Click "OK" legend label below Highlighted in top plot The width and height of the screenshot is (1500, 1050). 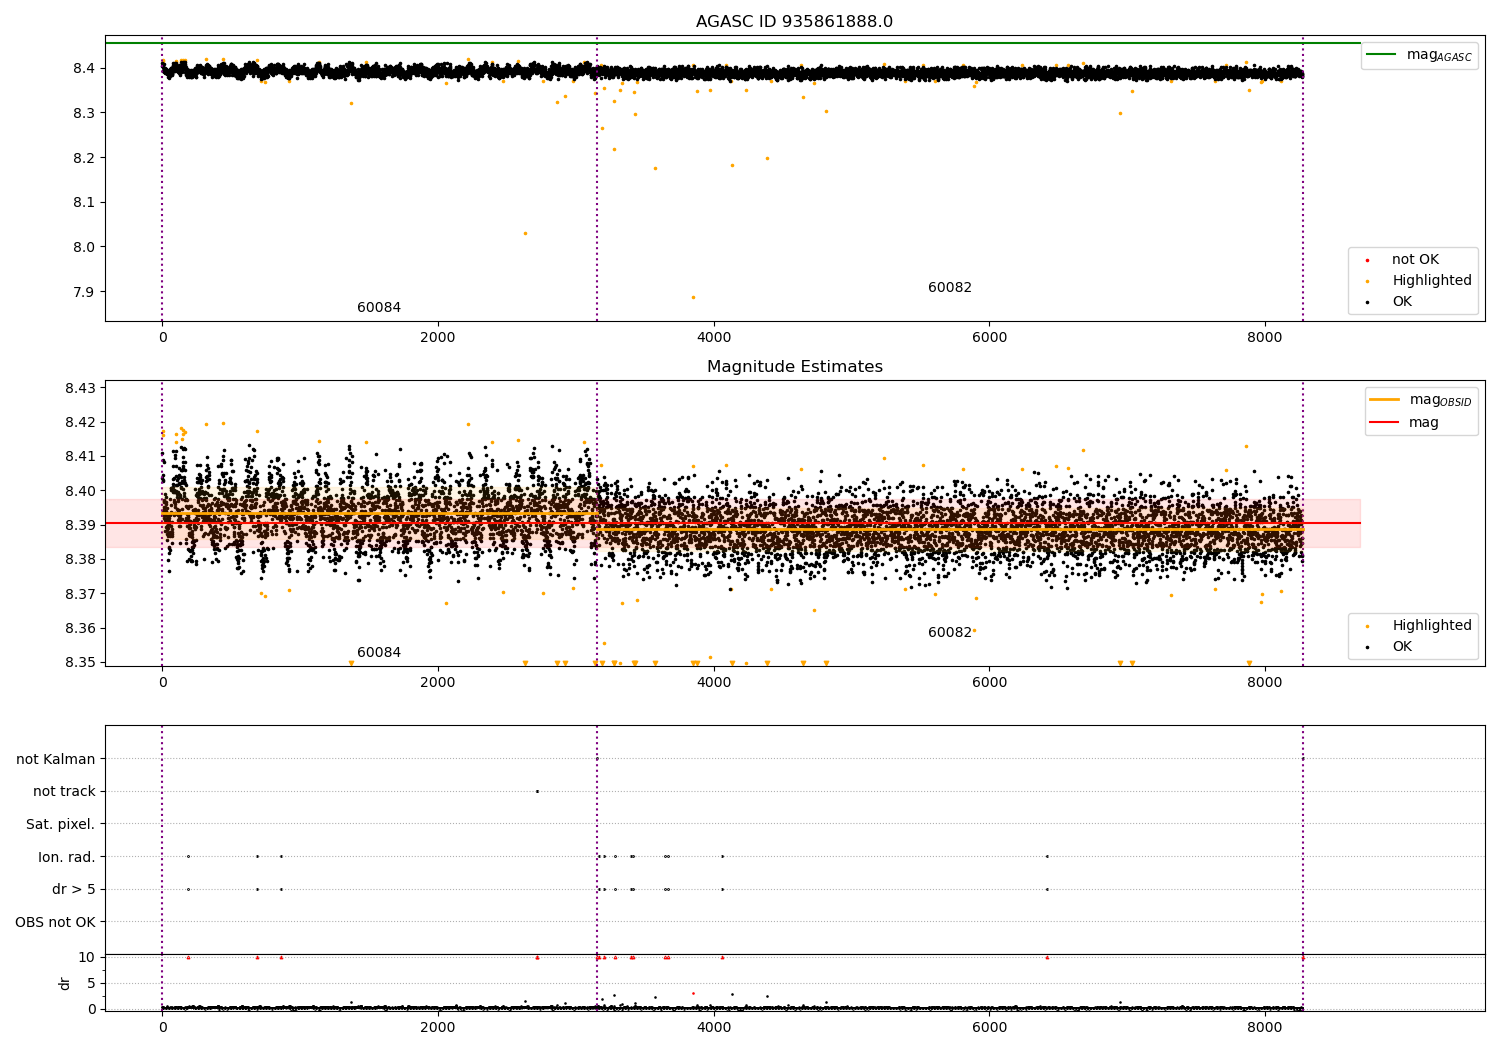pos(1402,302)
